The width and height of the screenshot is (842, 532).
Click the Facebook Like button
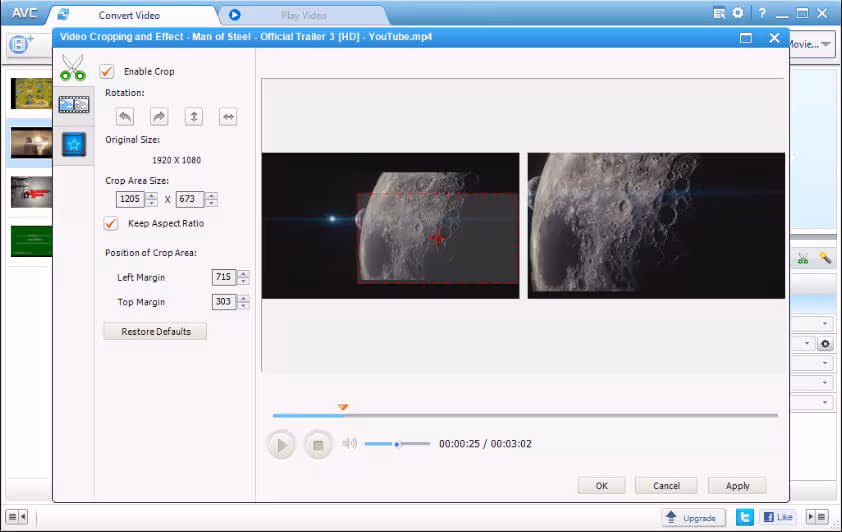pyautogui.click(x=778, y=517)
